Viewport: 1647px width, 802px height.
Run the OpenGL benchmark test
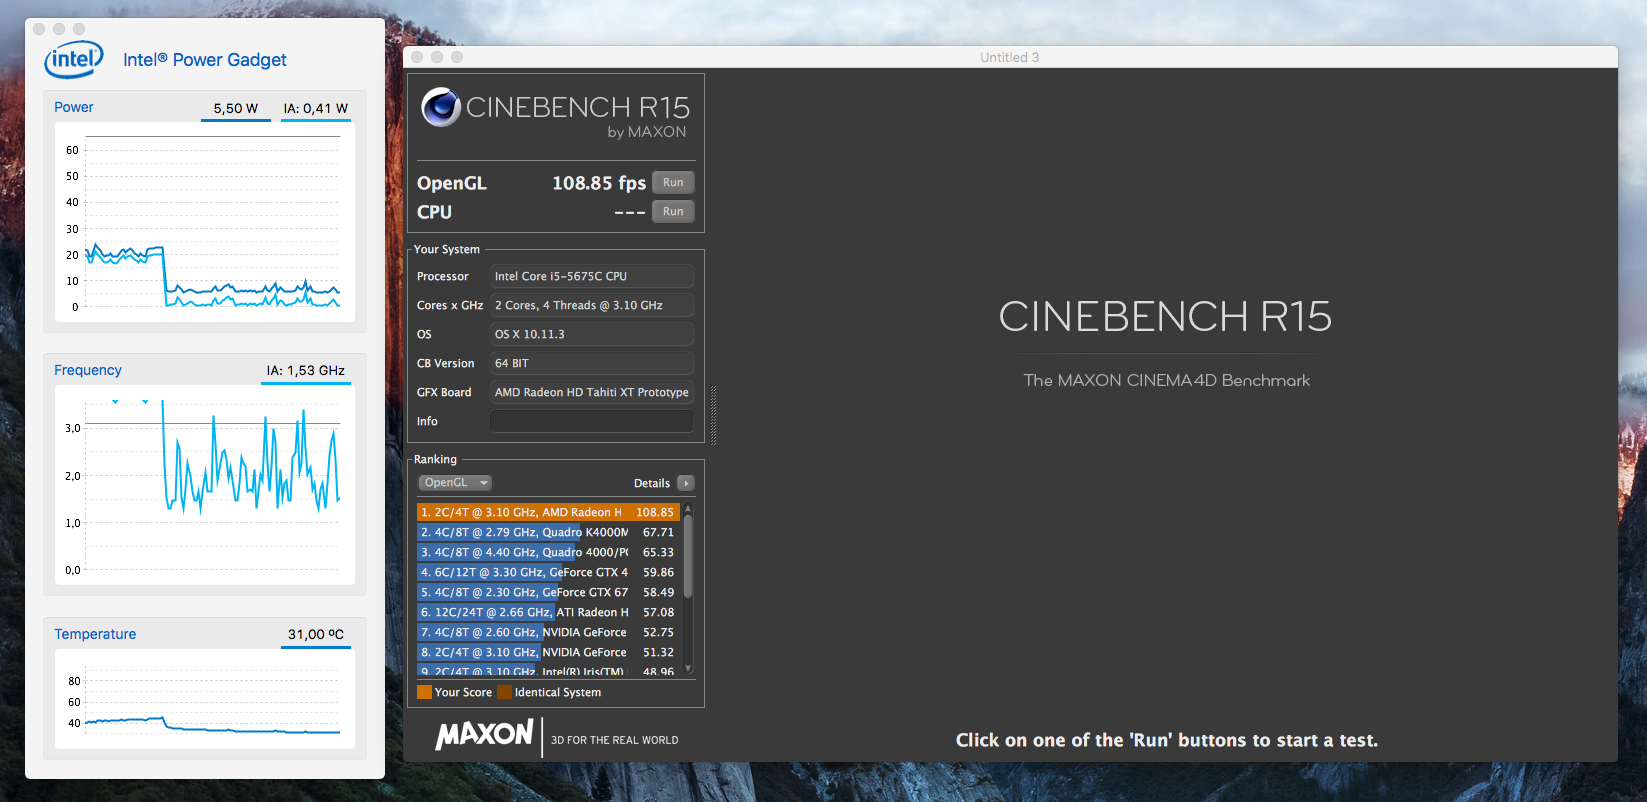pyautogui.click(x=673, y=183)
